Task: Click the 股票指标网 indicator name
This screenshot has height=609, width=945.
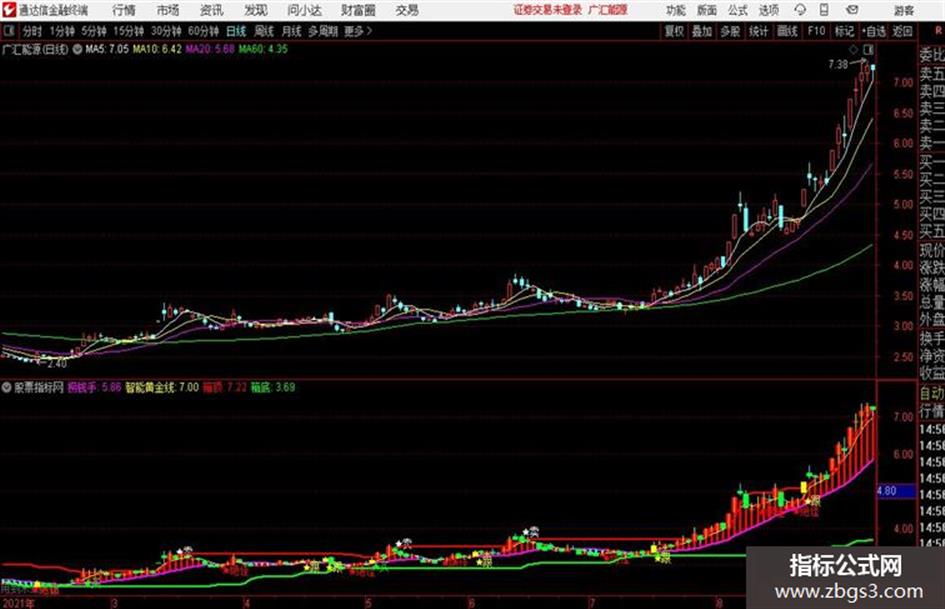Action: point(39,387)
